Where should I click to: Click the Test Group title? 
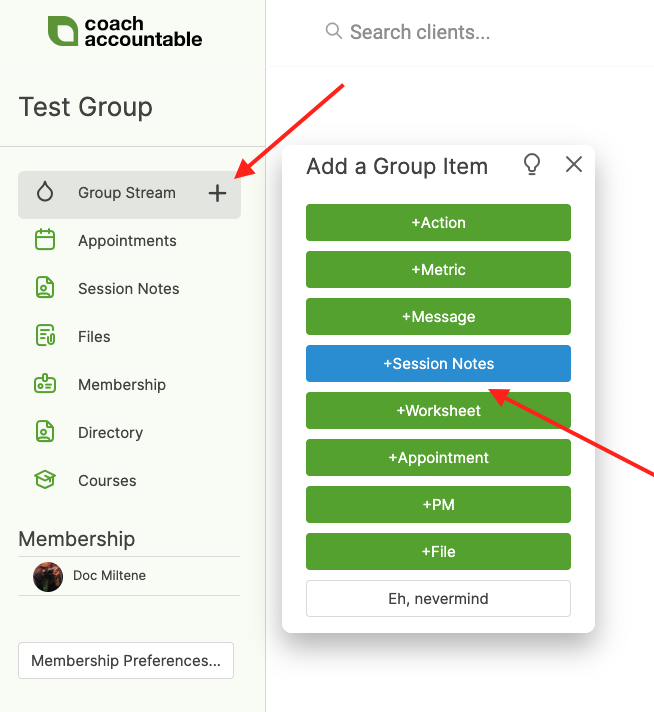point(85,107)
